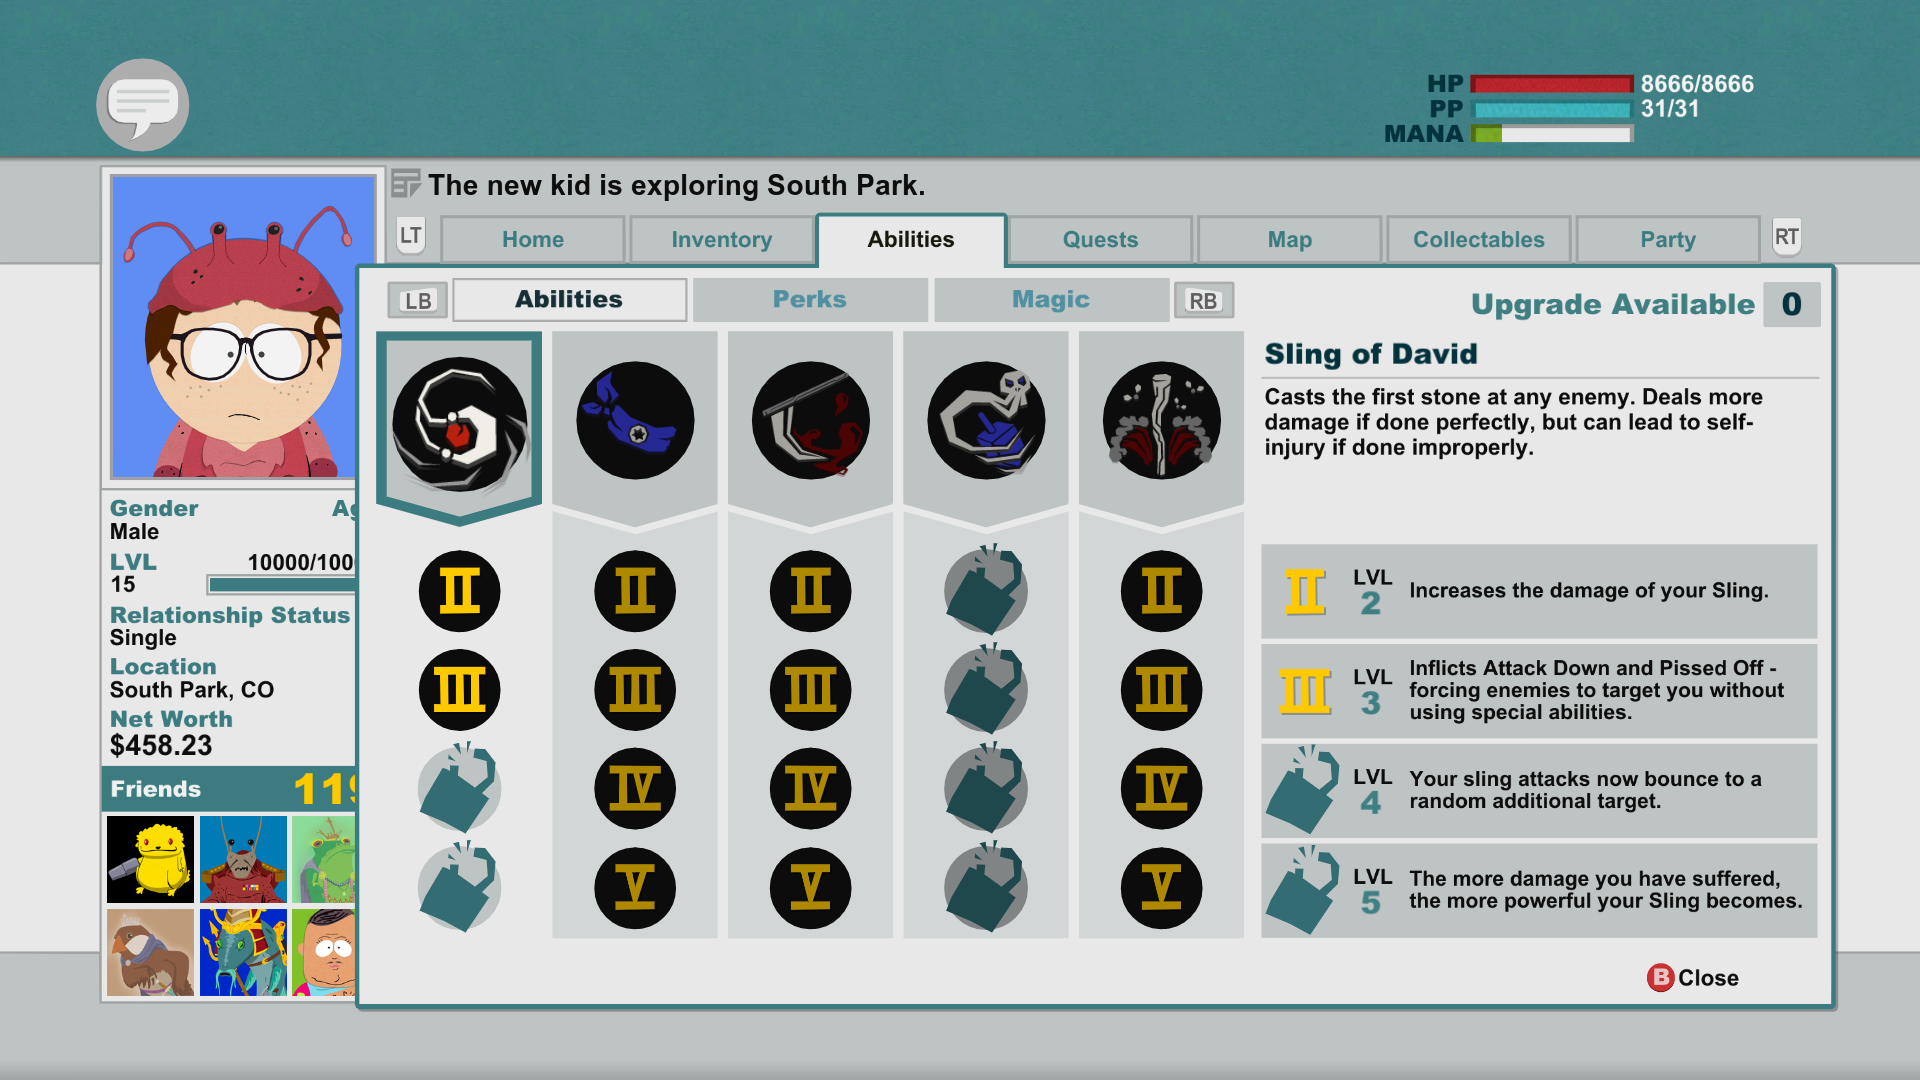Image resolution: width=1920 pixels, height=1080 pixels.
Task: Click level III upgrade in last ability column
Action: tap(1162, 690)
